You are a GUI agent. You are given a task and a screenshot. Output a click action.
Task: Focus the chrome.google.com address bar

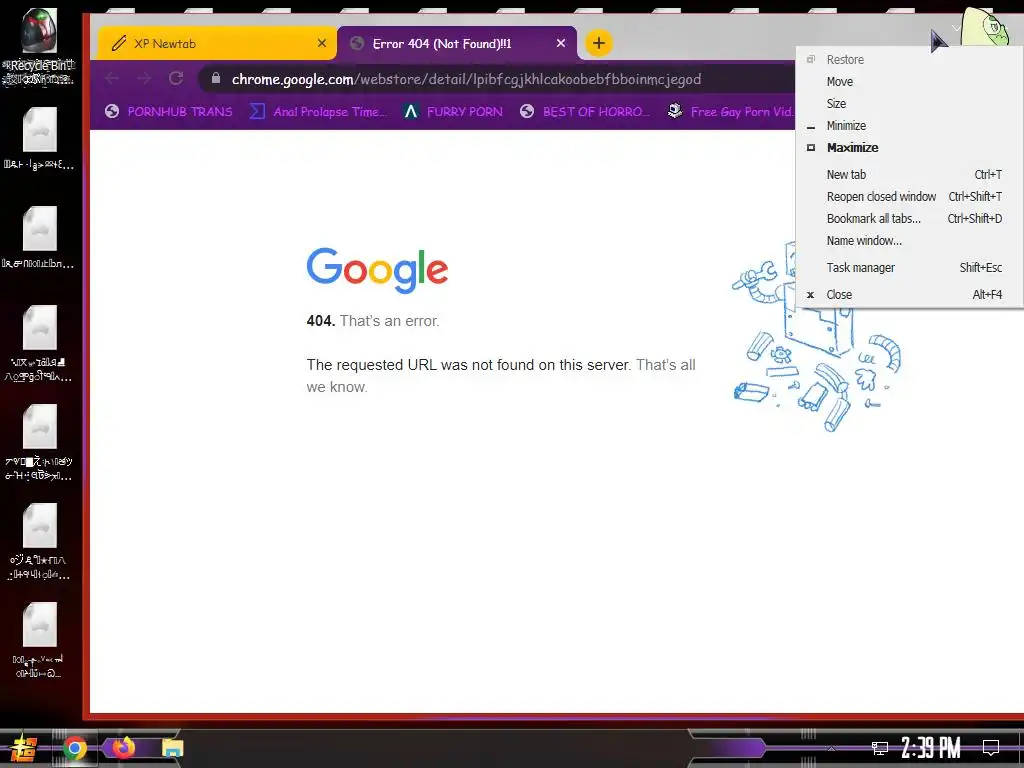pyautogui.click(x=496, y=79)
